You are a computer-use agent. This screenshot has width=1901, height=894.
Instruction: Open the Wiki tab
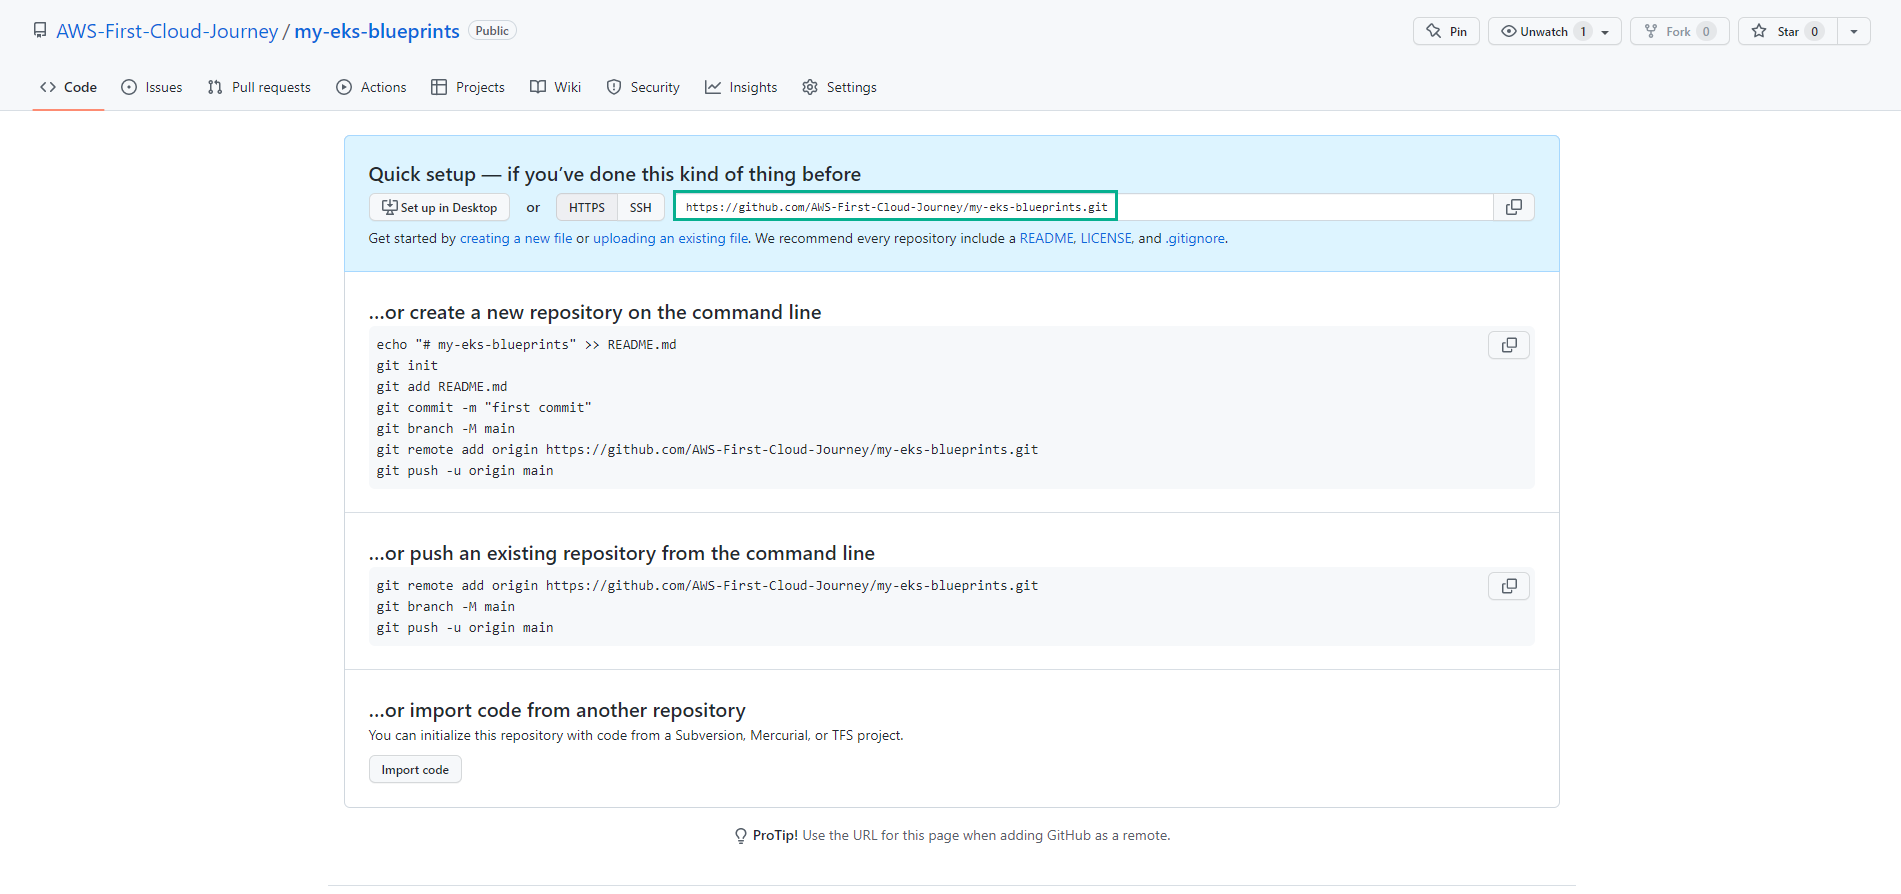coord(555,87)
